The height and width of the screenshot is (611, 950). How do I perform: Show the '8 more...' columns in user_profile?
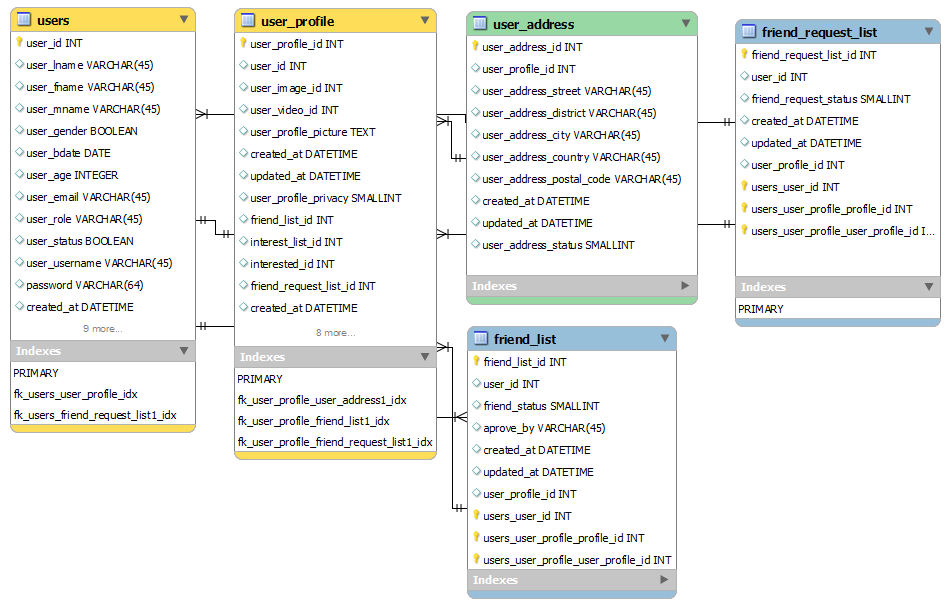click(335, 333)
